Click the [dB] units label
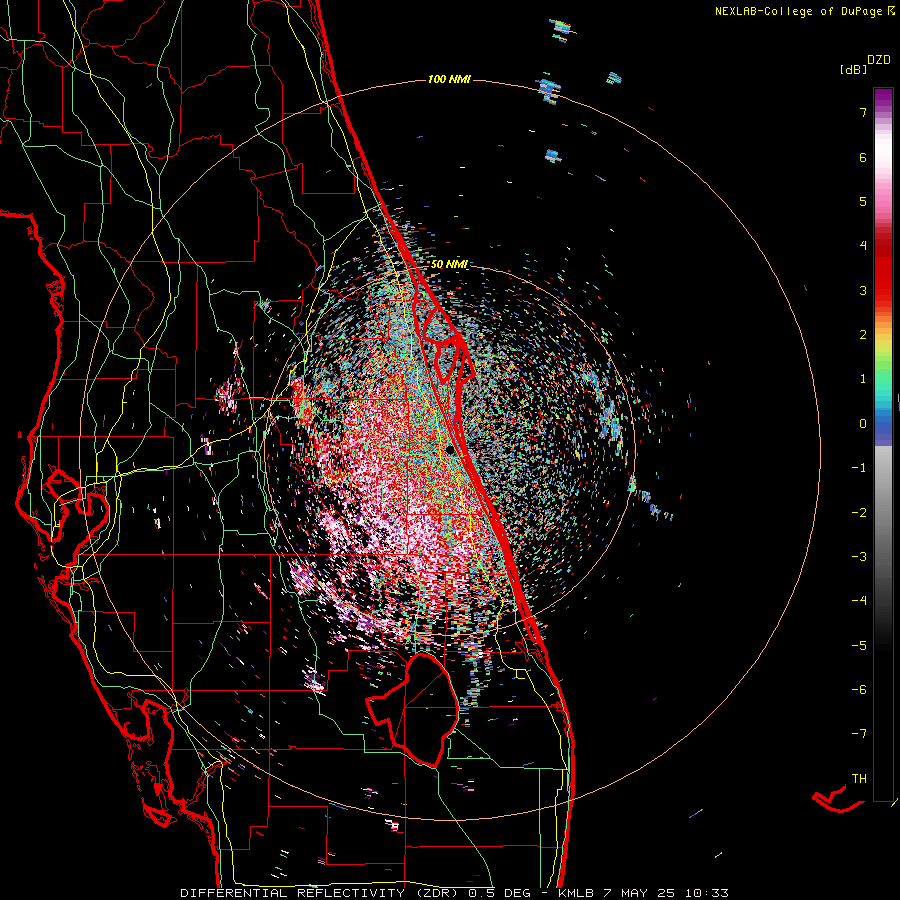The width and height of the screenshot is (900, 900). [854, 70]
